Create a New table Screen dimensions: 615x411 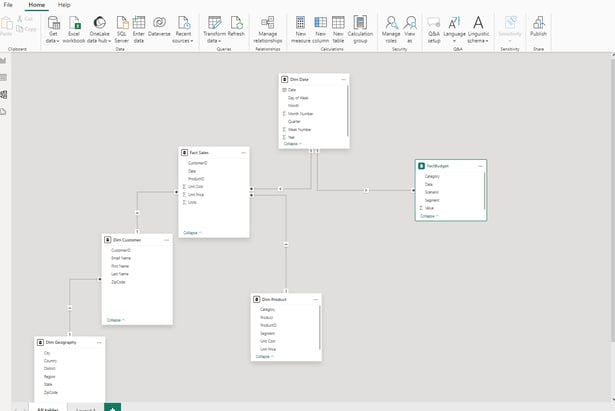(338, 29)
